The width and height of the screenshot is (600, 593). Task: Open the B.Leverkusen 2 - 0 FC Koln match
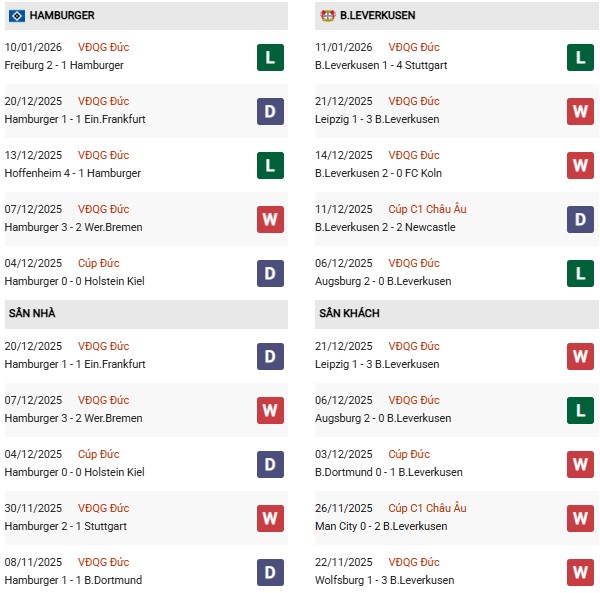[380, 174]
